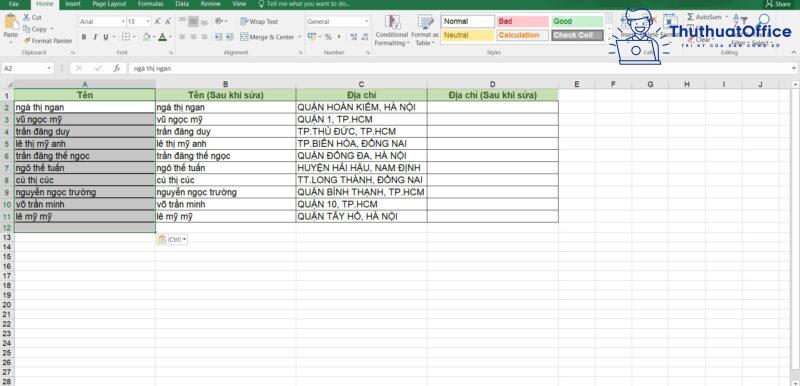This screenshot has width=800, height=386.
Task: Open the General number format dropdown
Action: point(366,21)
